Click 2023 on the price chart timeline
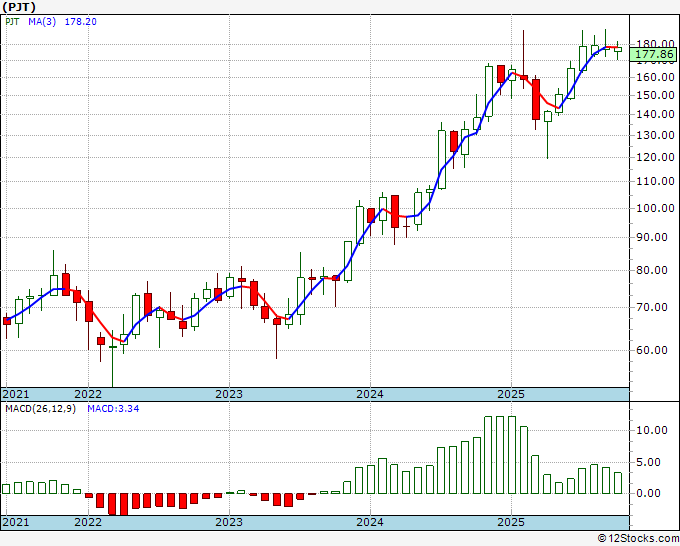 tap(229, 394)
